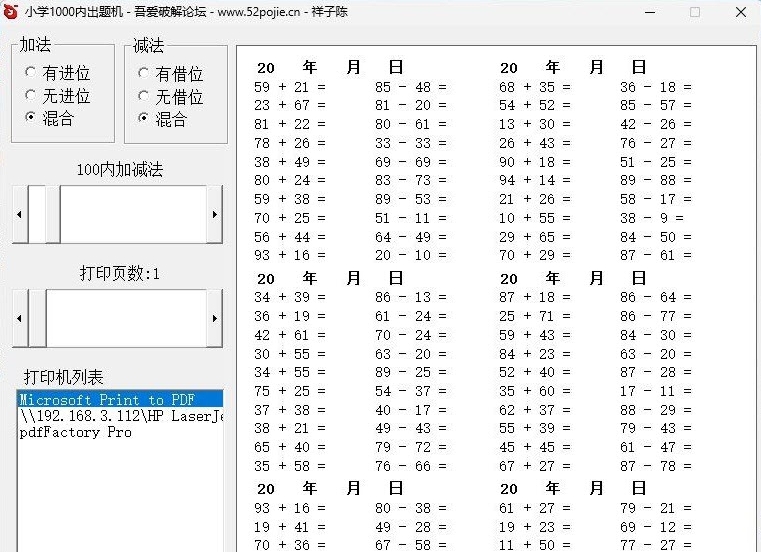This screenshot has width=761, height=552.
Task: Click problem 59 + 21 = in preview
Action: (x=290, y=87)
